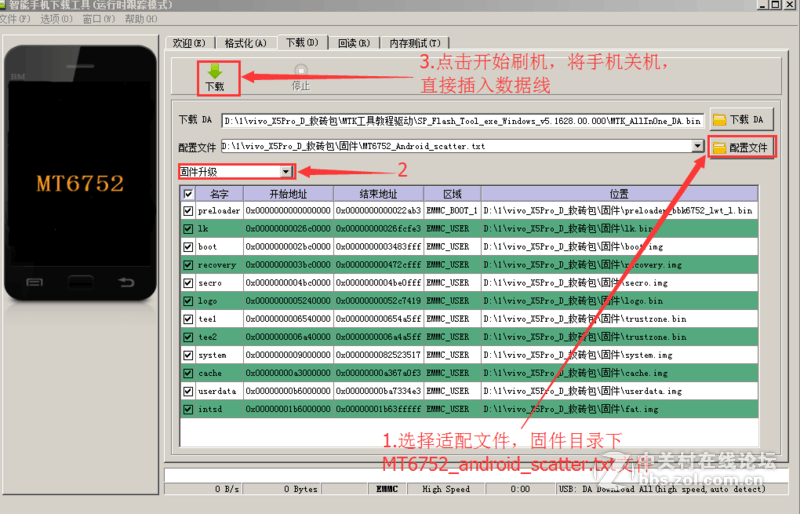Screen dimensions: 800x514
Task: Click the recovery.img location cell
Action: click(619, 265)
